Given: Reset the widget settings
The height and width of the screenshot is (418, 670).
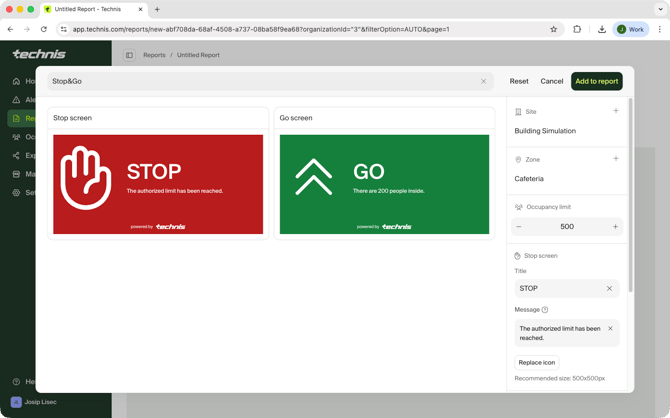Looking at the screenshot, I should 519,81.
